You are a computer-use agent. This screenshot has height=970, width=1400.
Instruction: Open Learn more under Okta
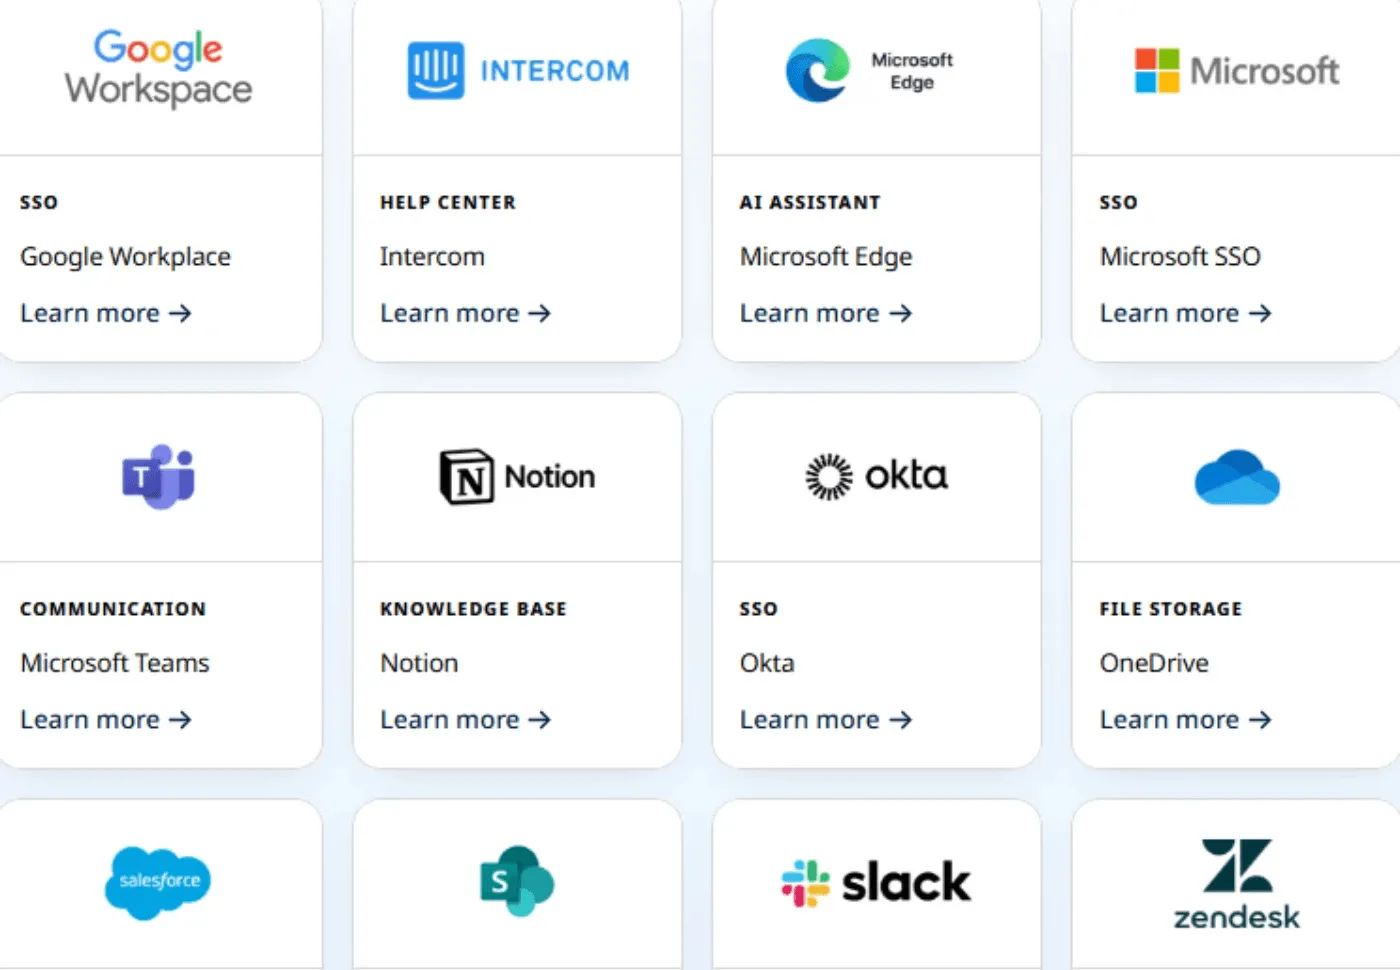(x=826, y=719)
